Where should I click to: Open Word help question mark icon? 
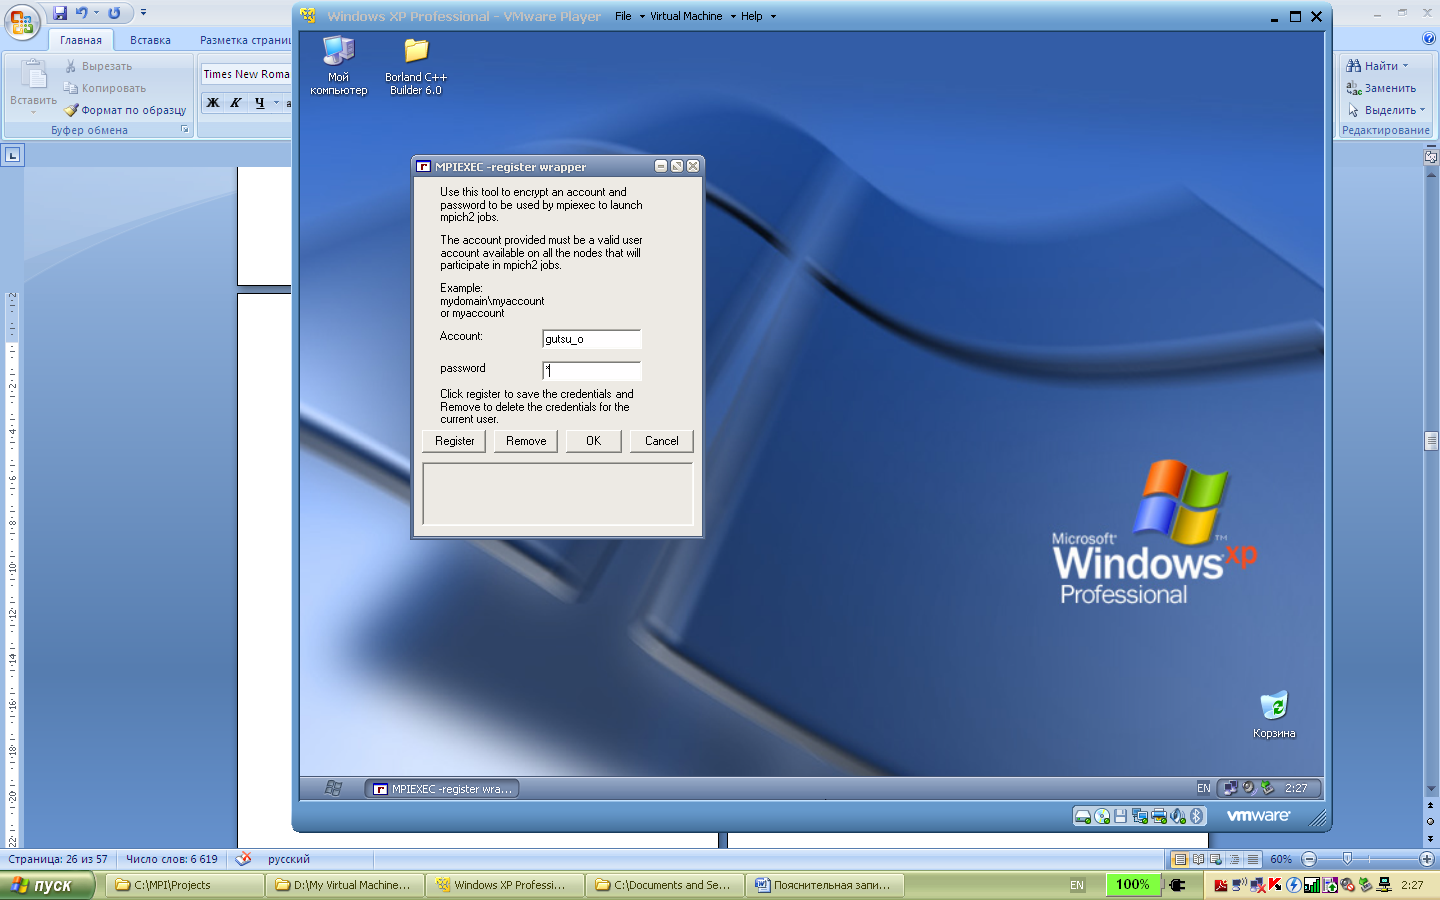[1428, 38]
